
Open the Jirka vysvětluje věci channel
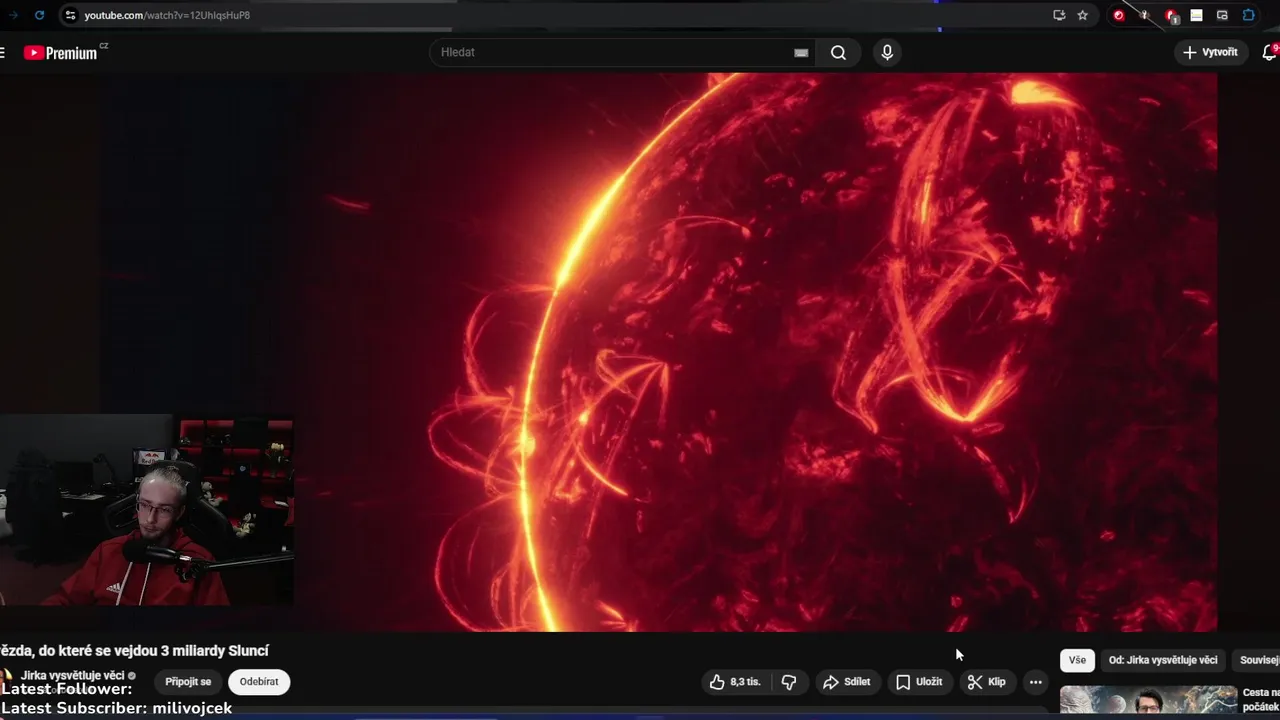[x=72, y=675]
